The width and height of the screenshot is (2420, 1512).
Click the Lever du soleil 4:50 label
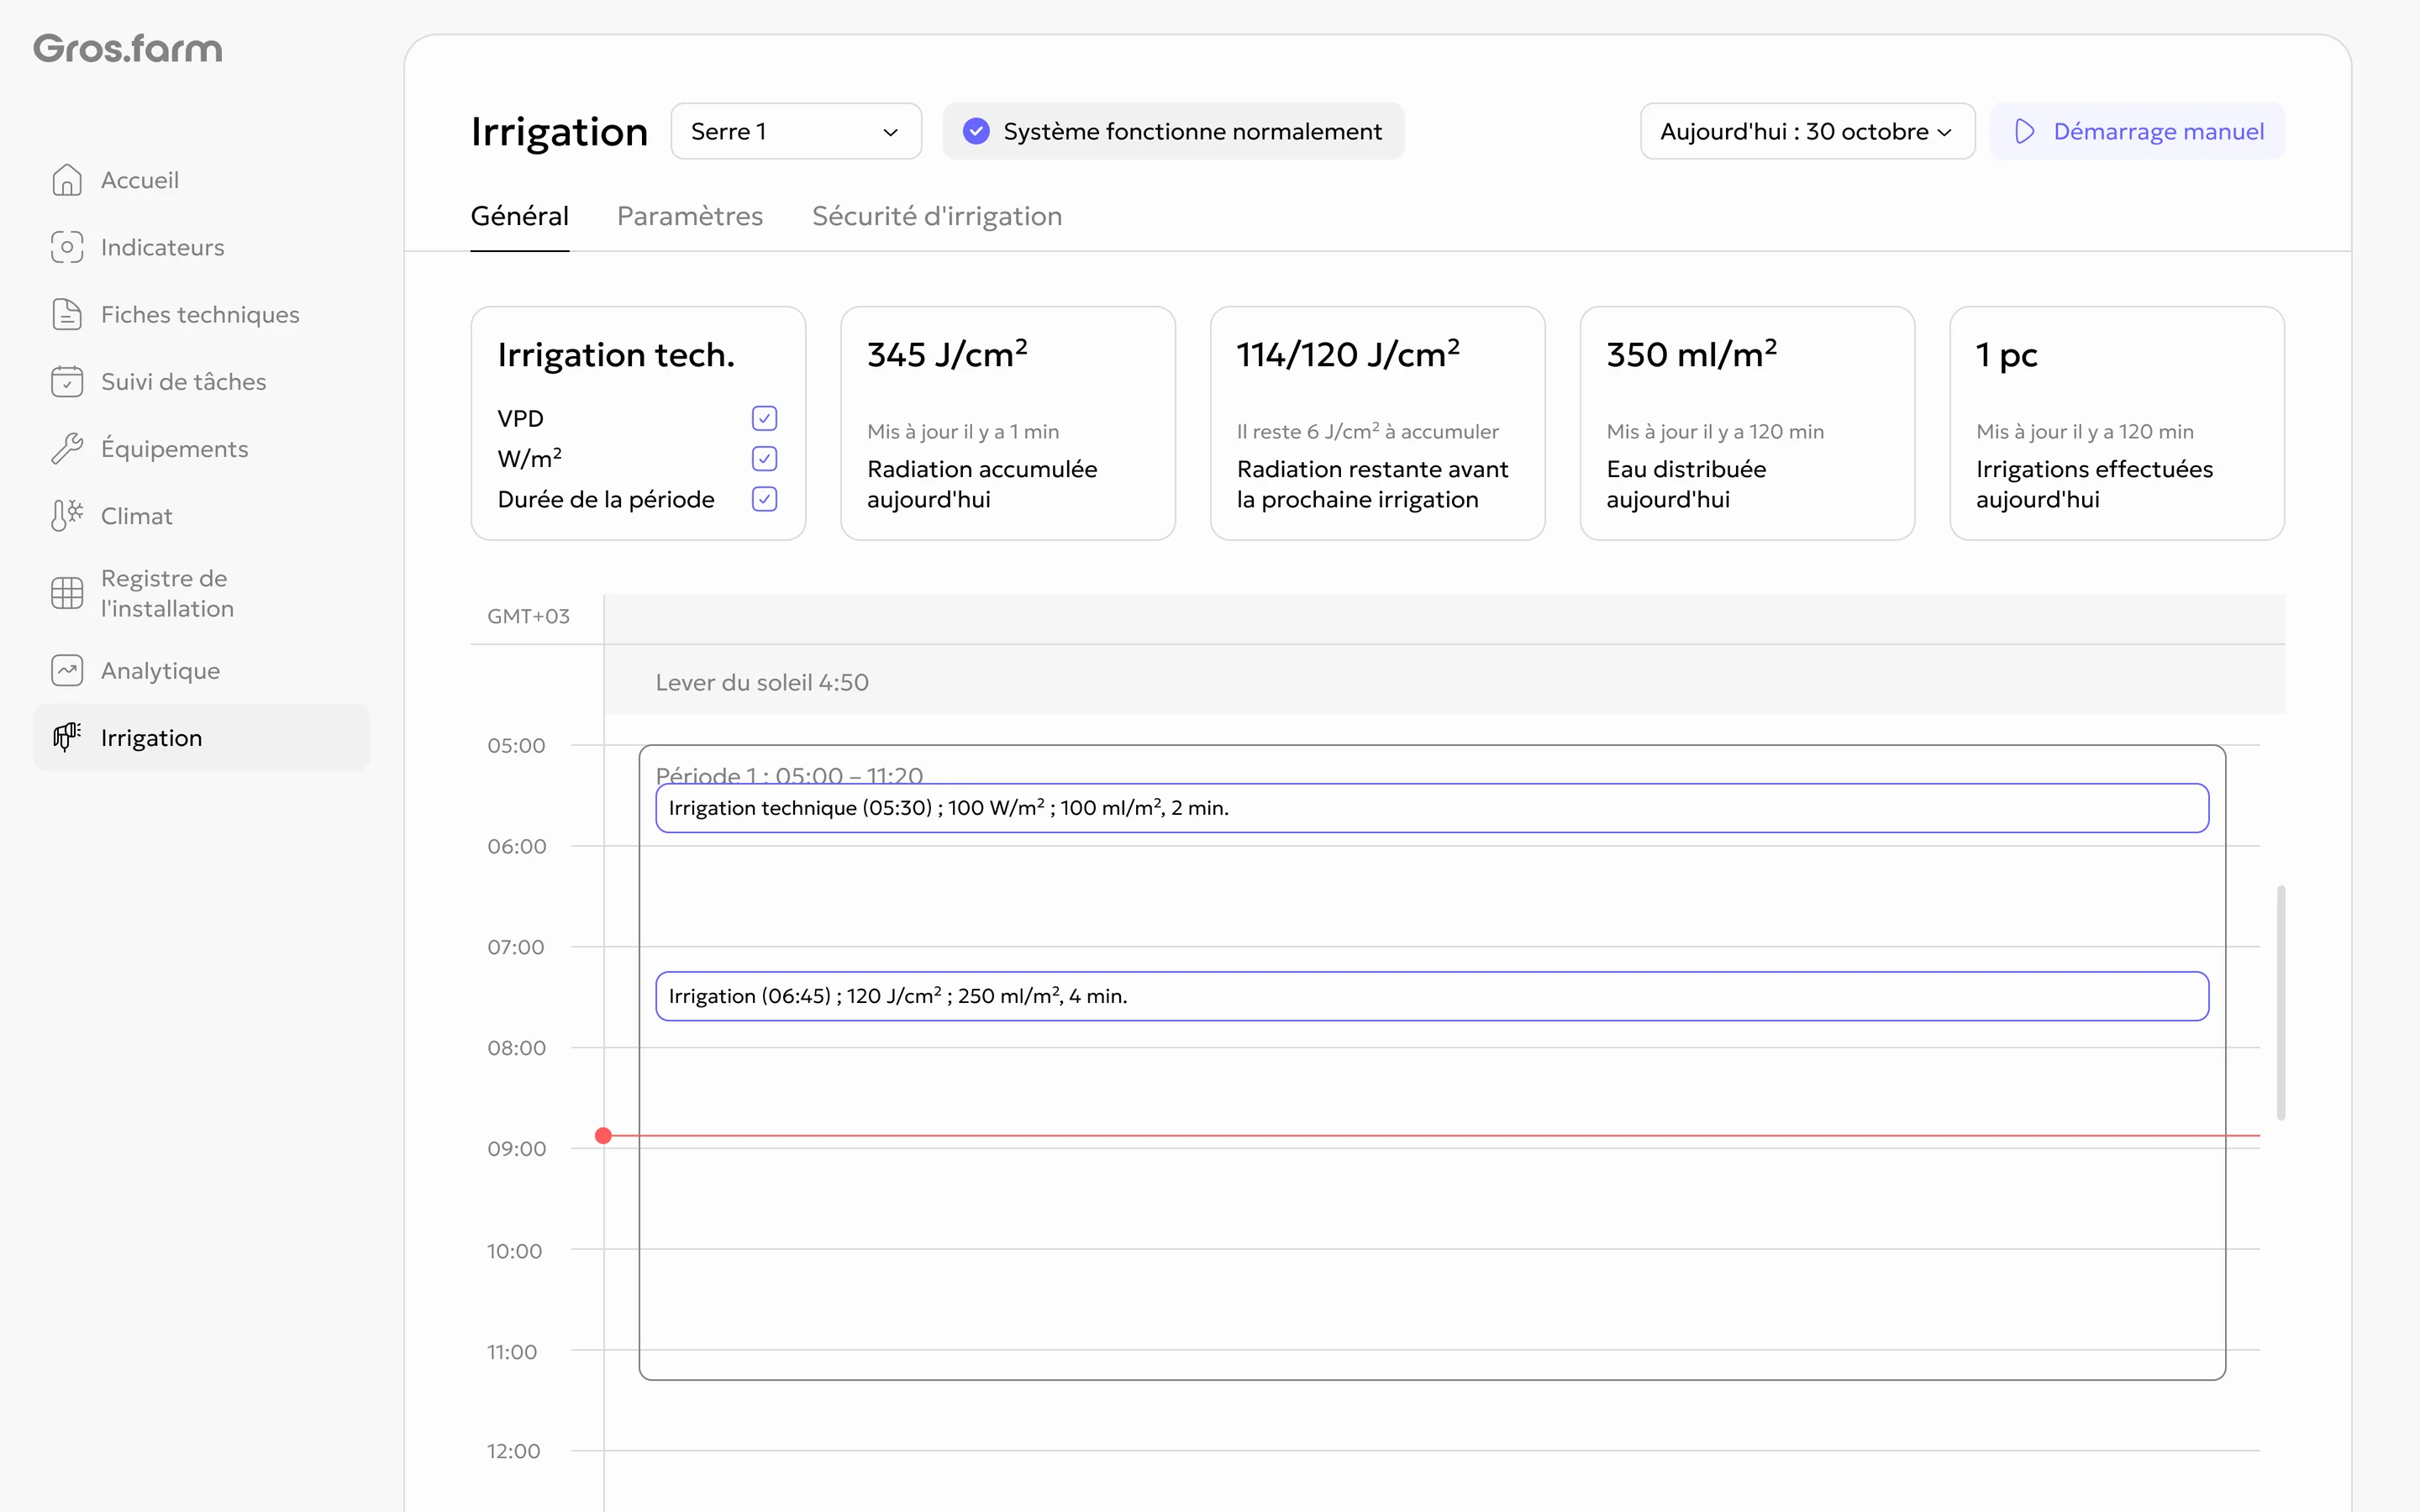[x=762, y=682]
